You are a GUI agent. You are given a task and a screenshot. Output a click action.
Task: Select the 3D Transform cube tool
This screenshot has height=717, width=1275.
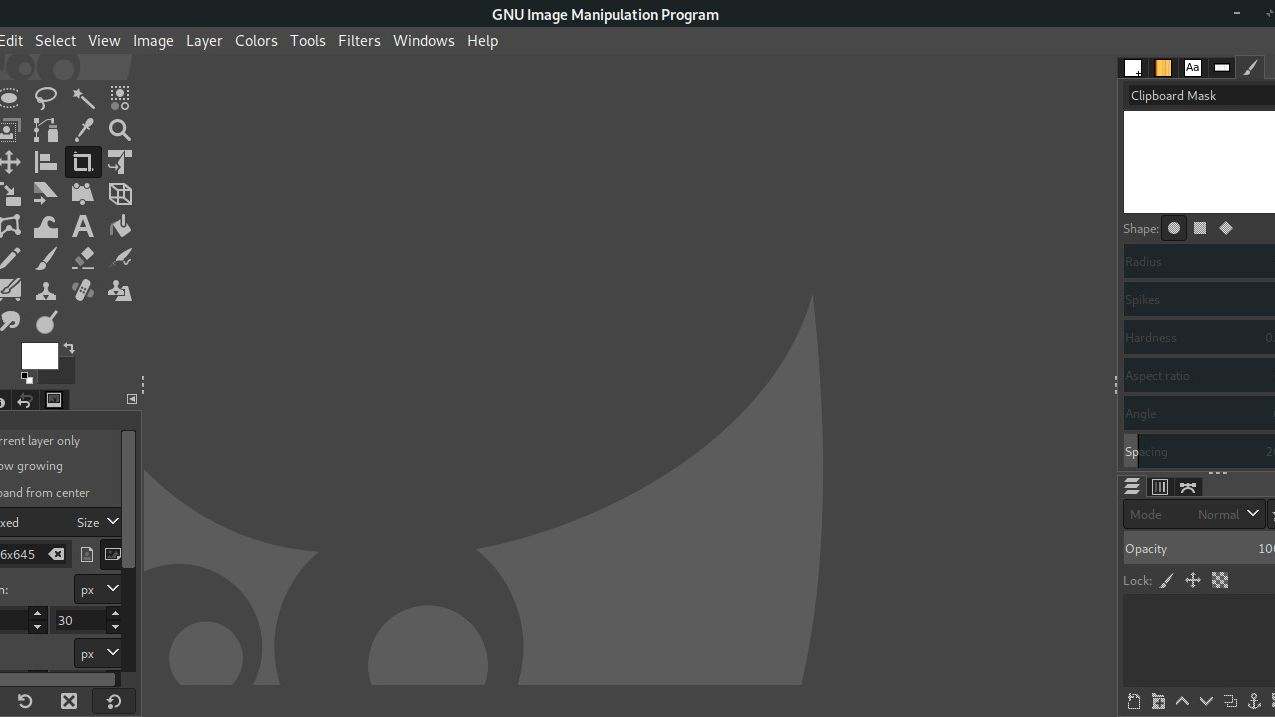click(120, 194)
